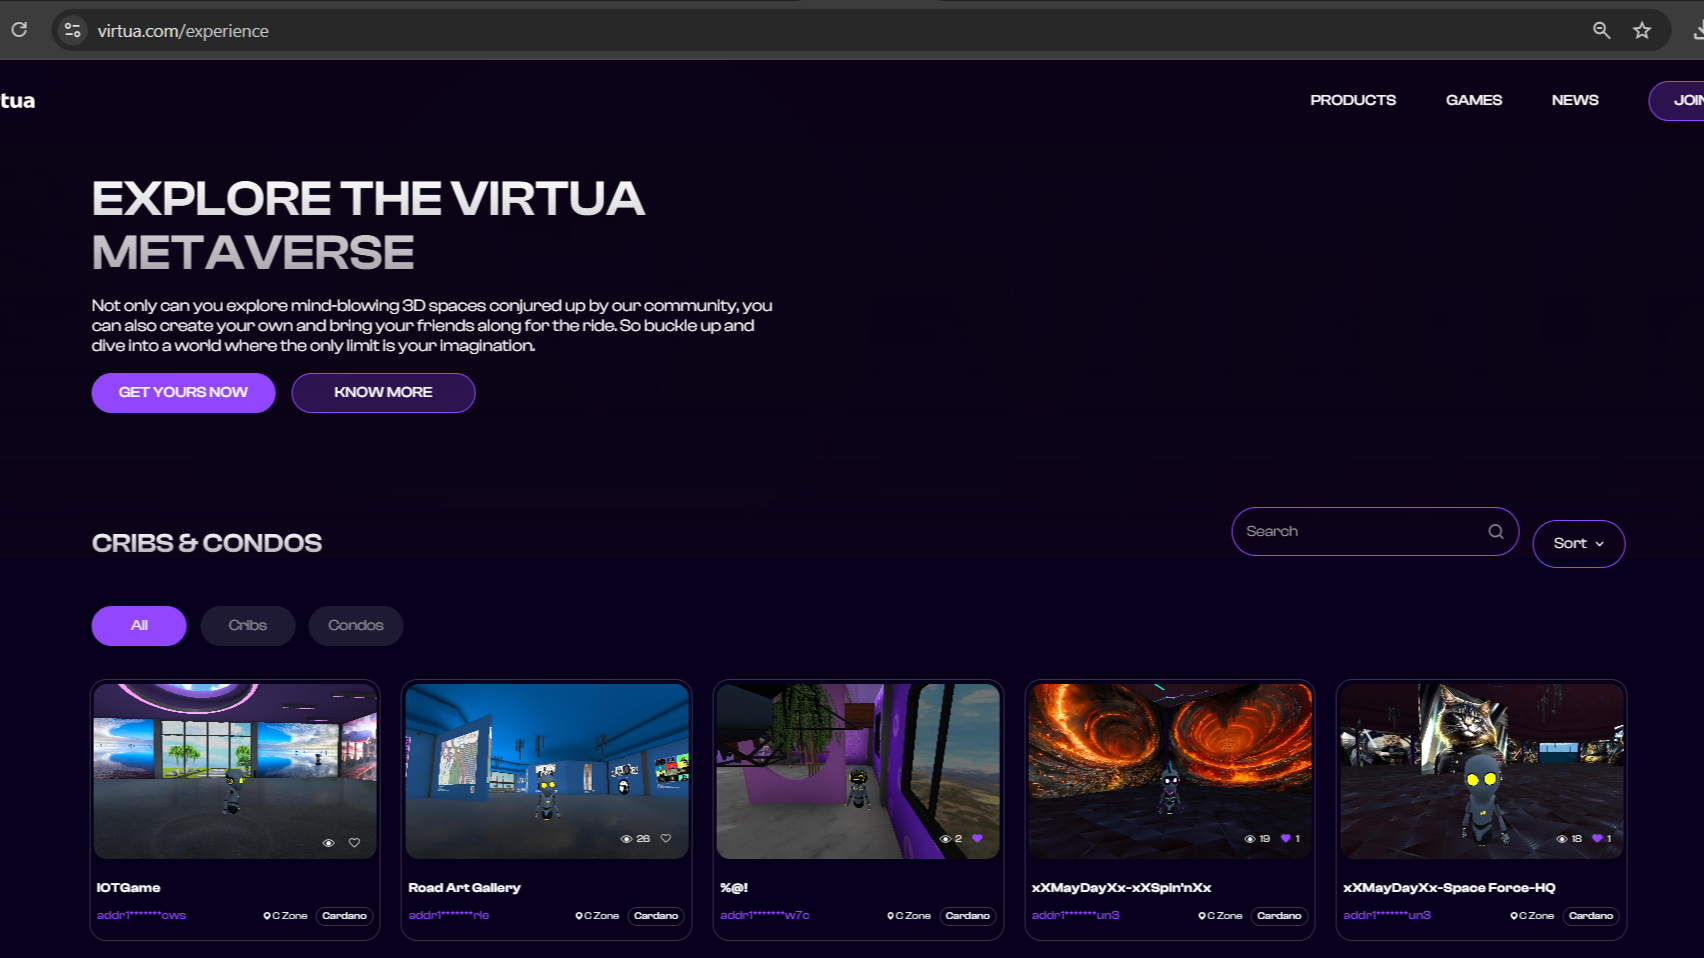
Task: Open the IOTGame space thumbnail
Action: click(235, 771)
